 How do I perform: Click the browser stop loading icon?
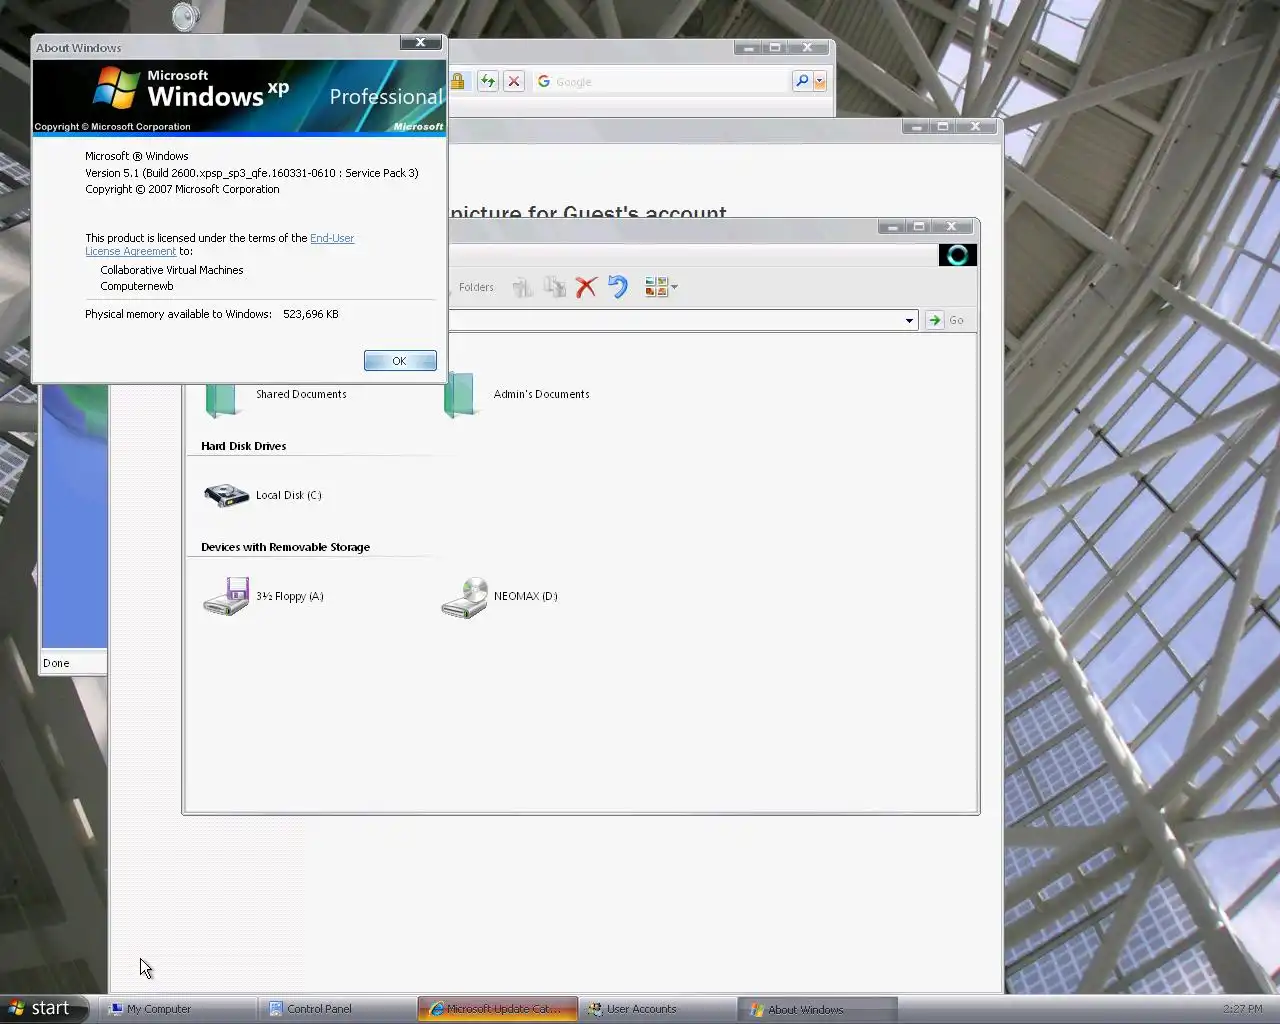coord(514,81)
